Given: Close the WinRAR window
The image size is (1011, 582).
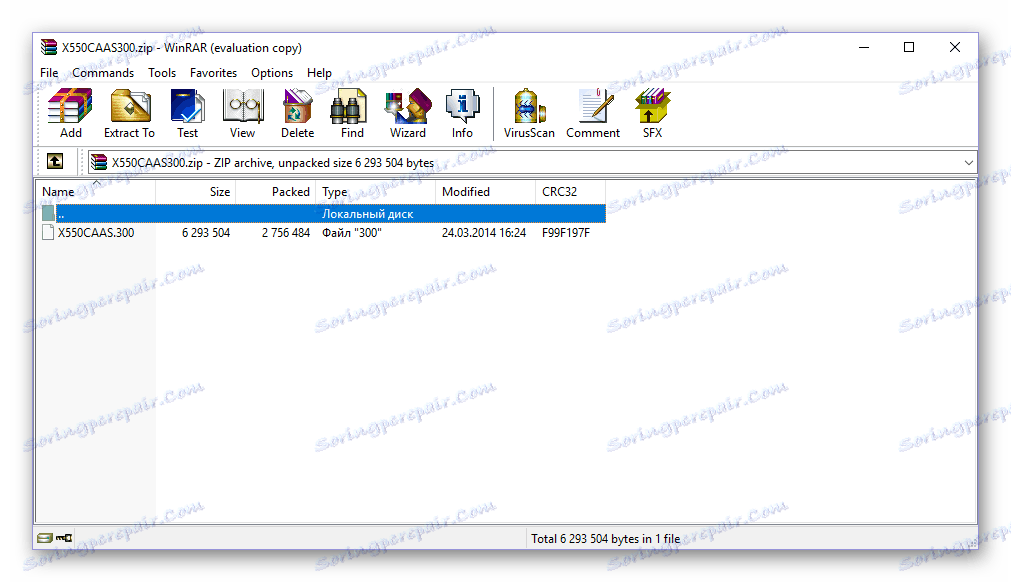Looking at the screenshot, I should coord(955,47).
